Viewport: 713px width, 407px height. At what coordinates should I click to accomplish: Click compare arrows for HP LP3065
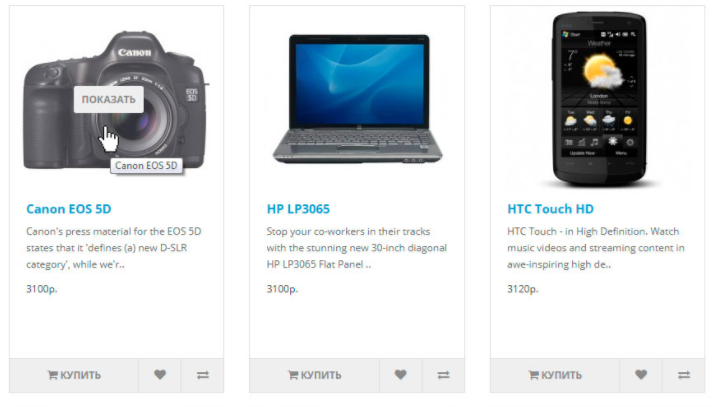point(443,375)
